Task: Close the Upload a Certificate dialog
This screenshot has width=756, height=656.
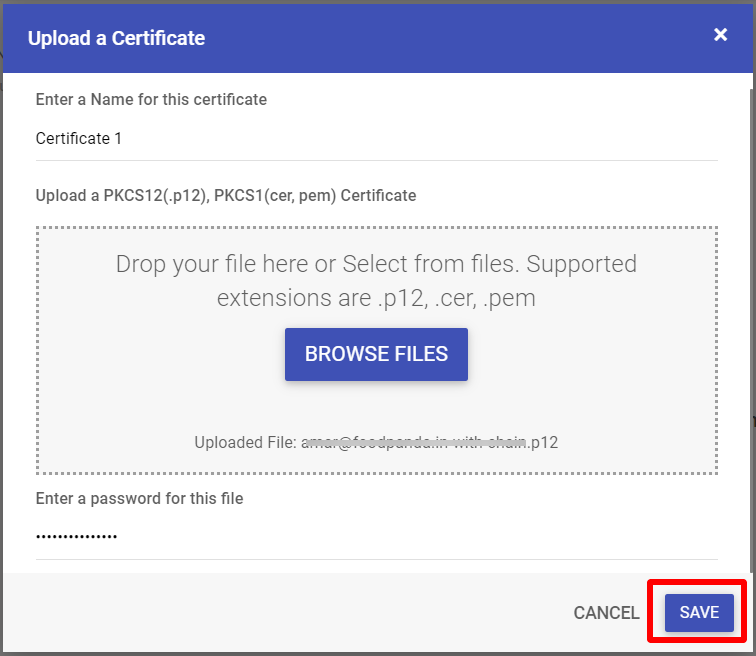Action: pos(720,35)
